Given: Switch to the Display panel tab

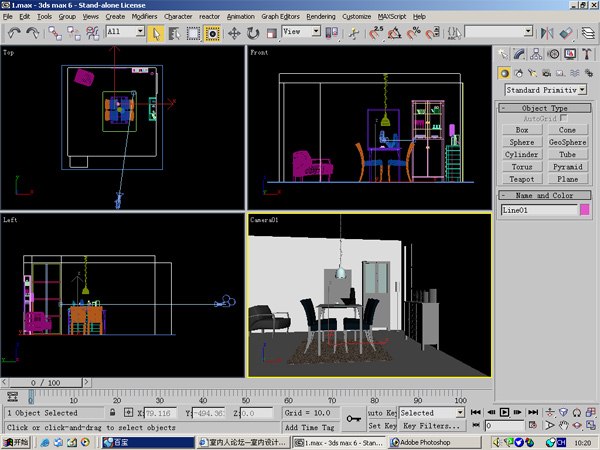Looking at the screenshot, I should point(570,54).
